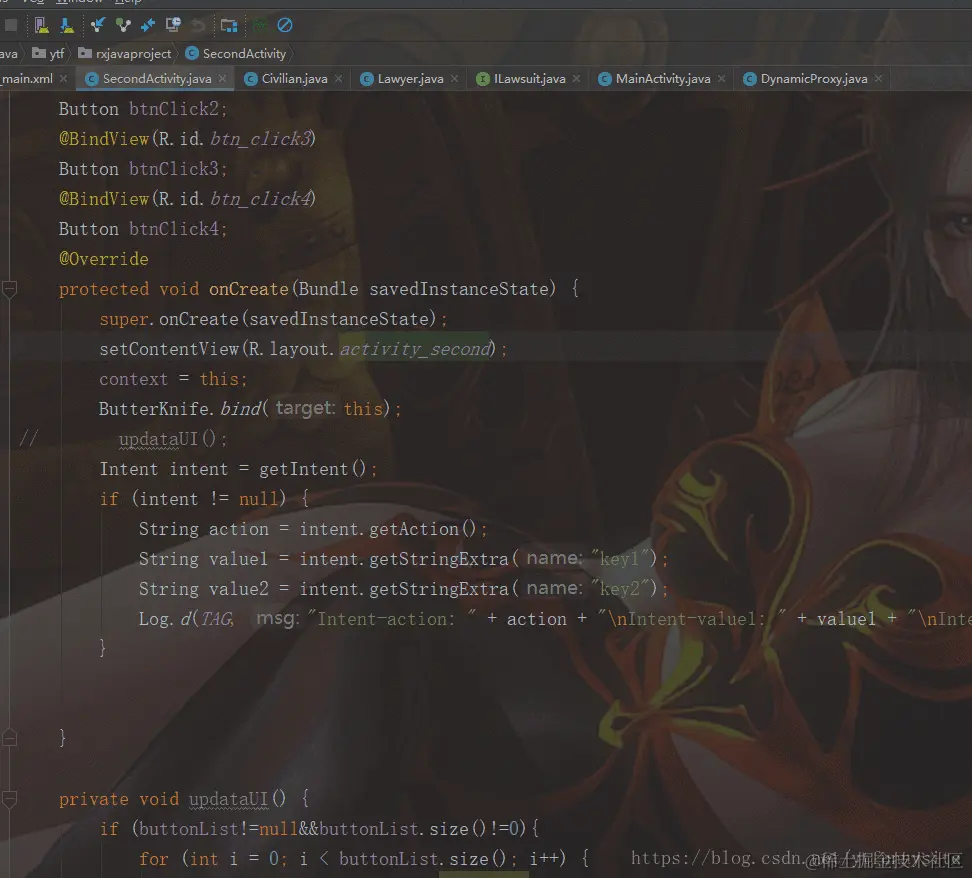972x878 pixels.
Task: Select the SecondActivity.java tab
Action: [x=149, y=79]
